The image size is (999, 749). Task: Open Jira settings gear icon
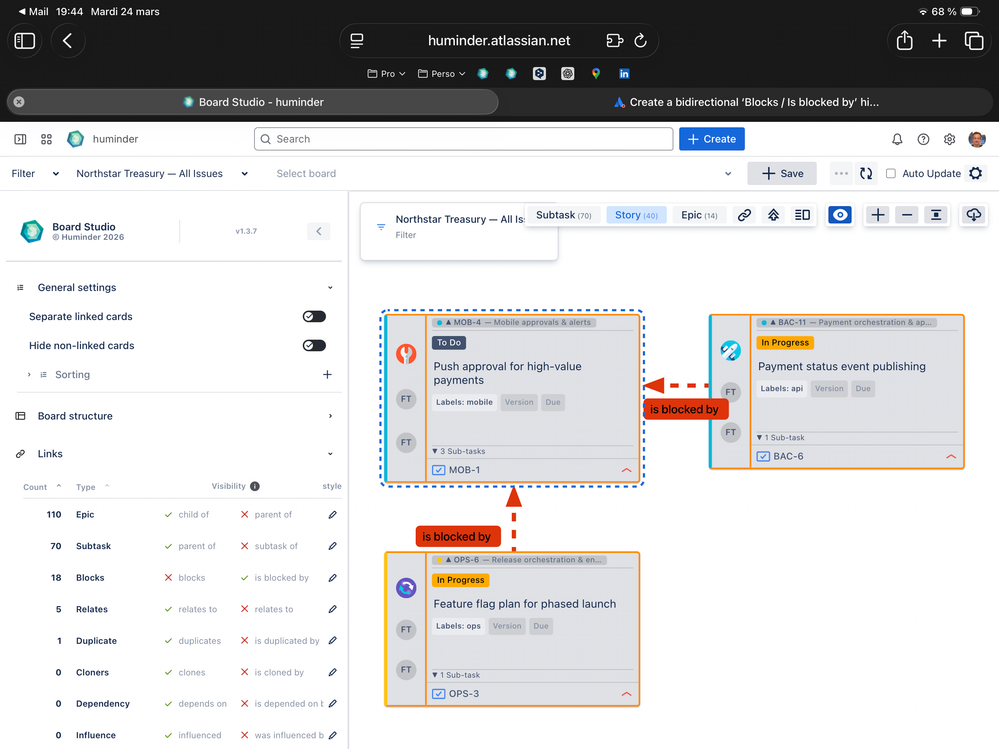tap(949, 139)
